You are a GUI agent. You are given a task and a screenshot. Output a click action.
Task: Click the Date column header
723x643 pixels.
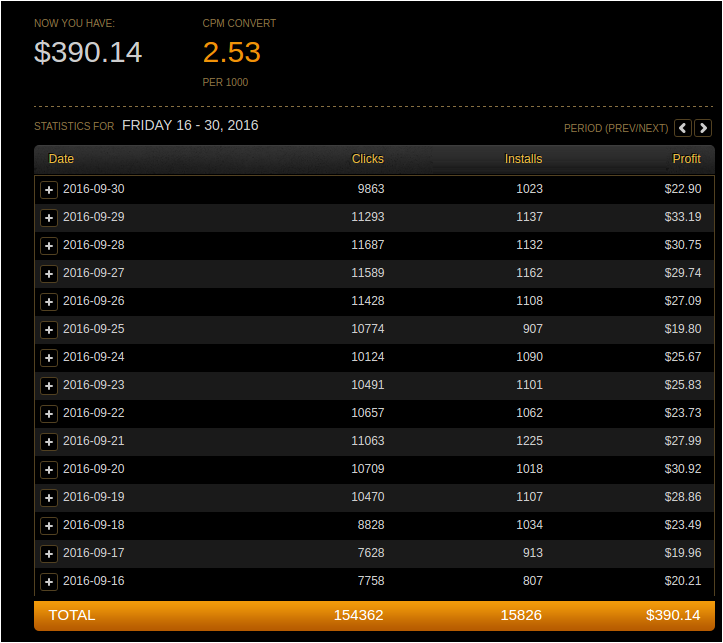[x=61, y=159]
